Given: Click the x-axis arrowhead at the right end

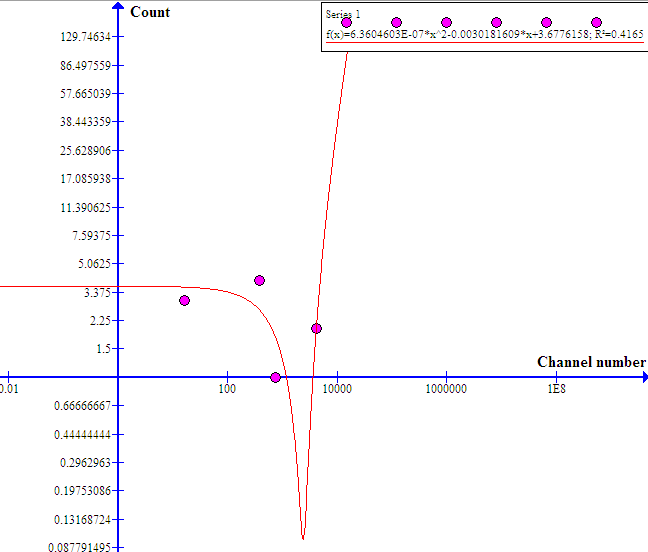Looking at the screenshot, I should coord(641,377).
